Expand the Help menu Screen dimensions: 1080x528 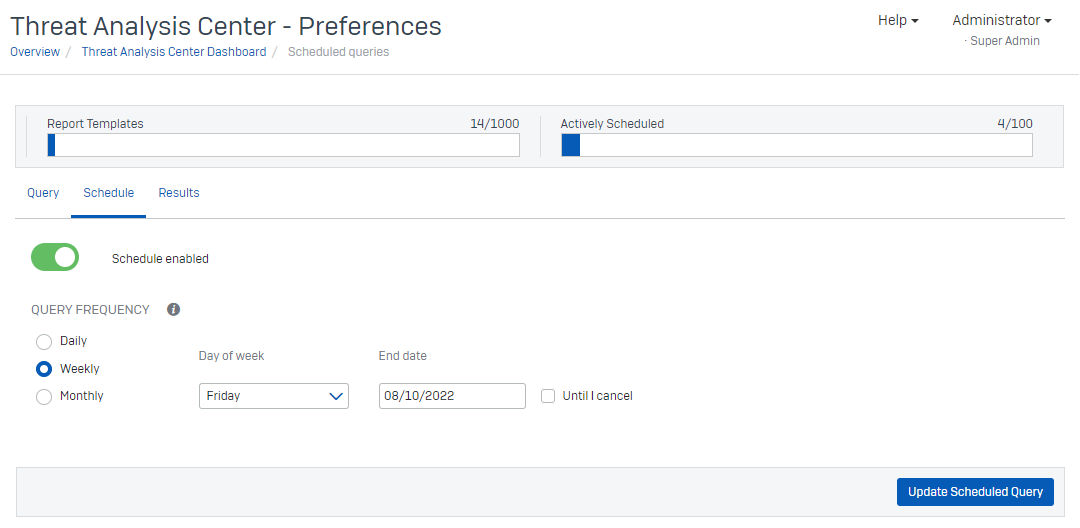coord(897,20)
